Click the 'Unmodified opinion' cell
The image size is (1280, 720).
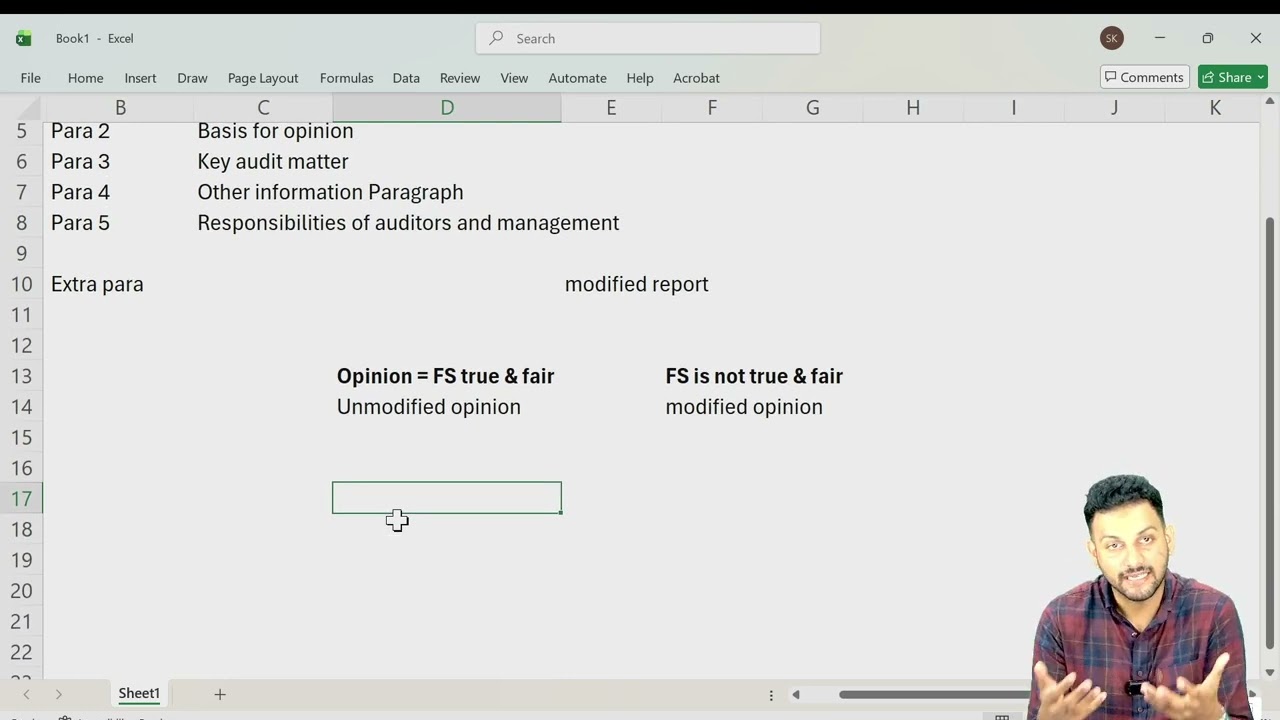(x=447, y=407)
